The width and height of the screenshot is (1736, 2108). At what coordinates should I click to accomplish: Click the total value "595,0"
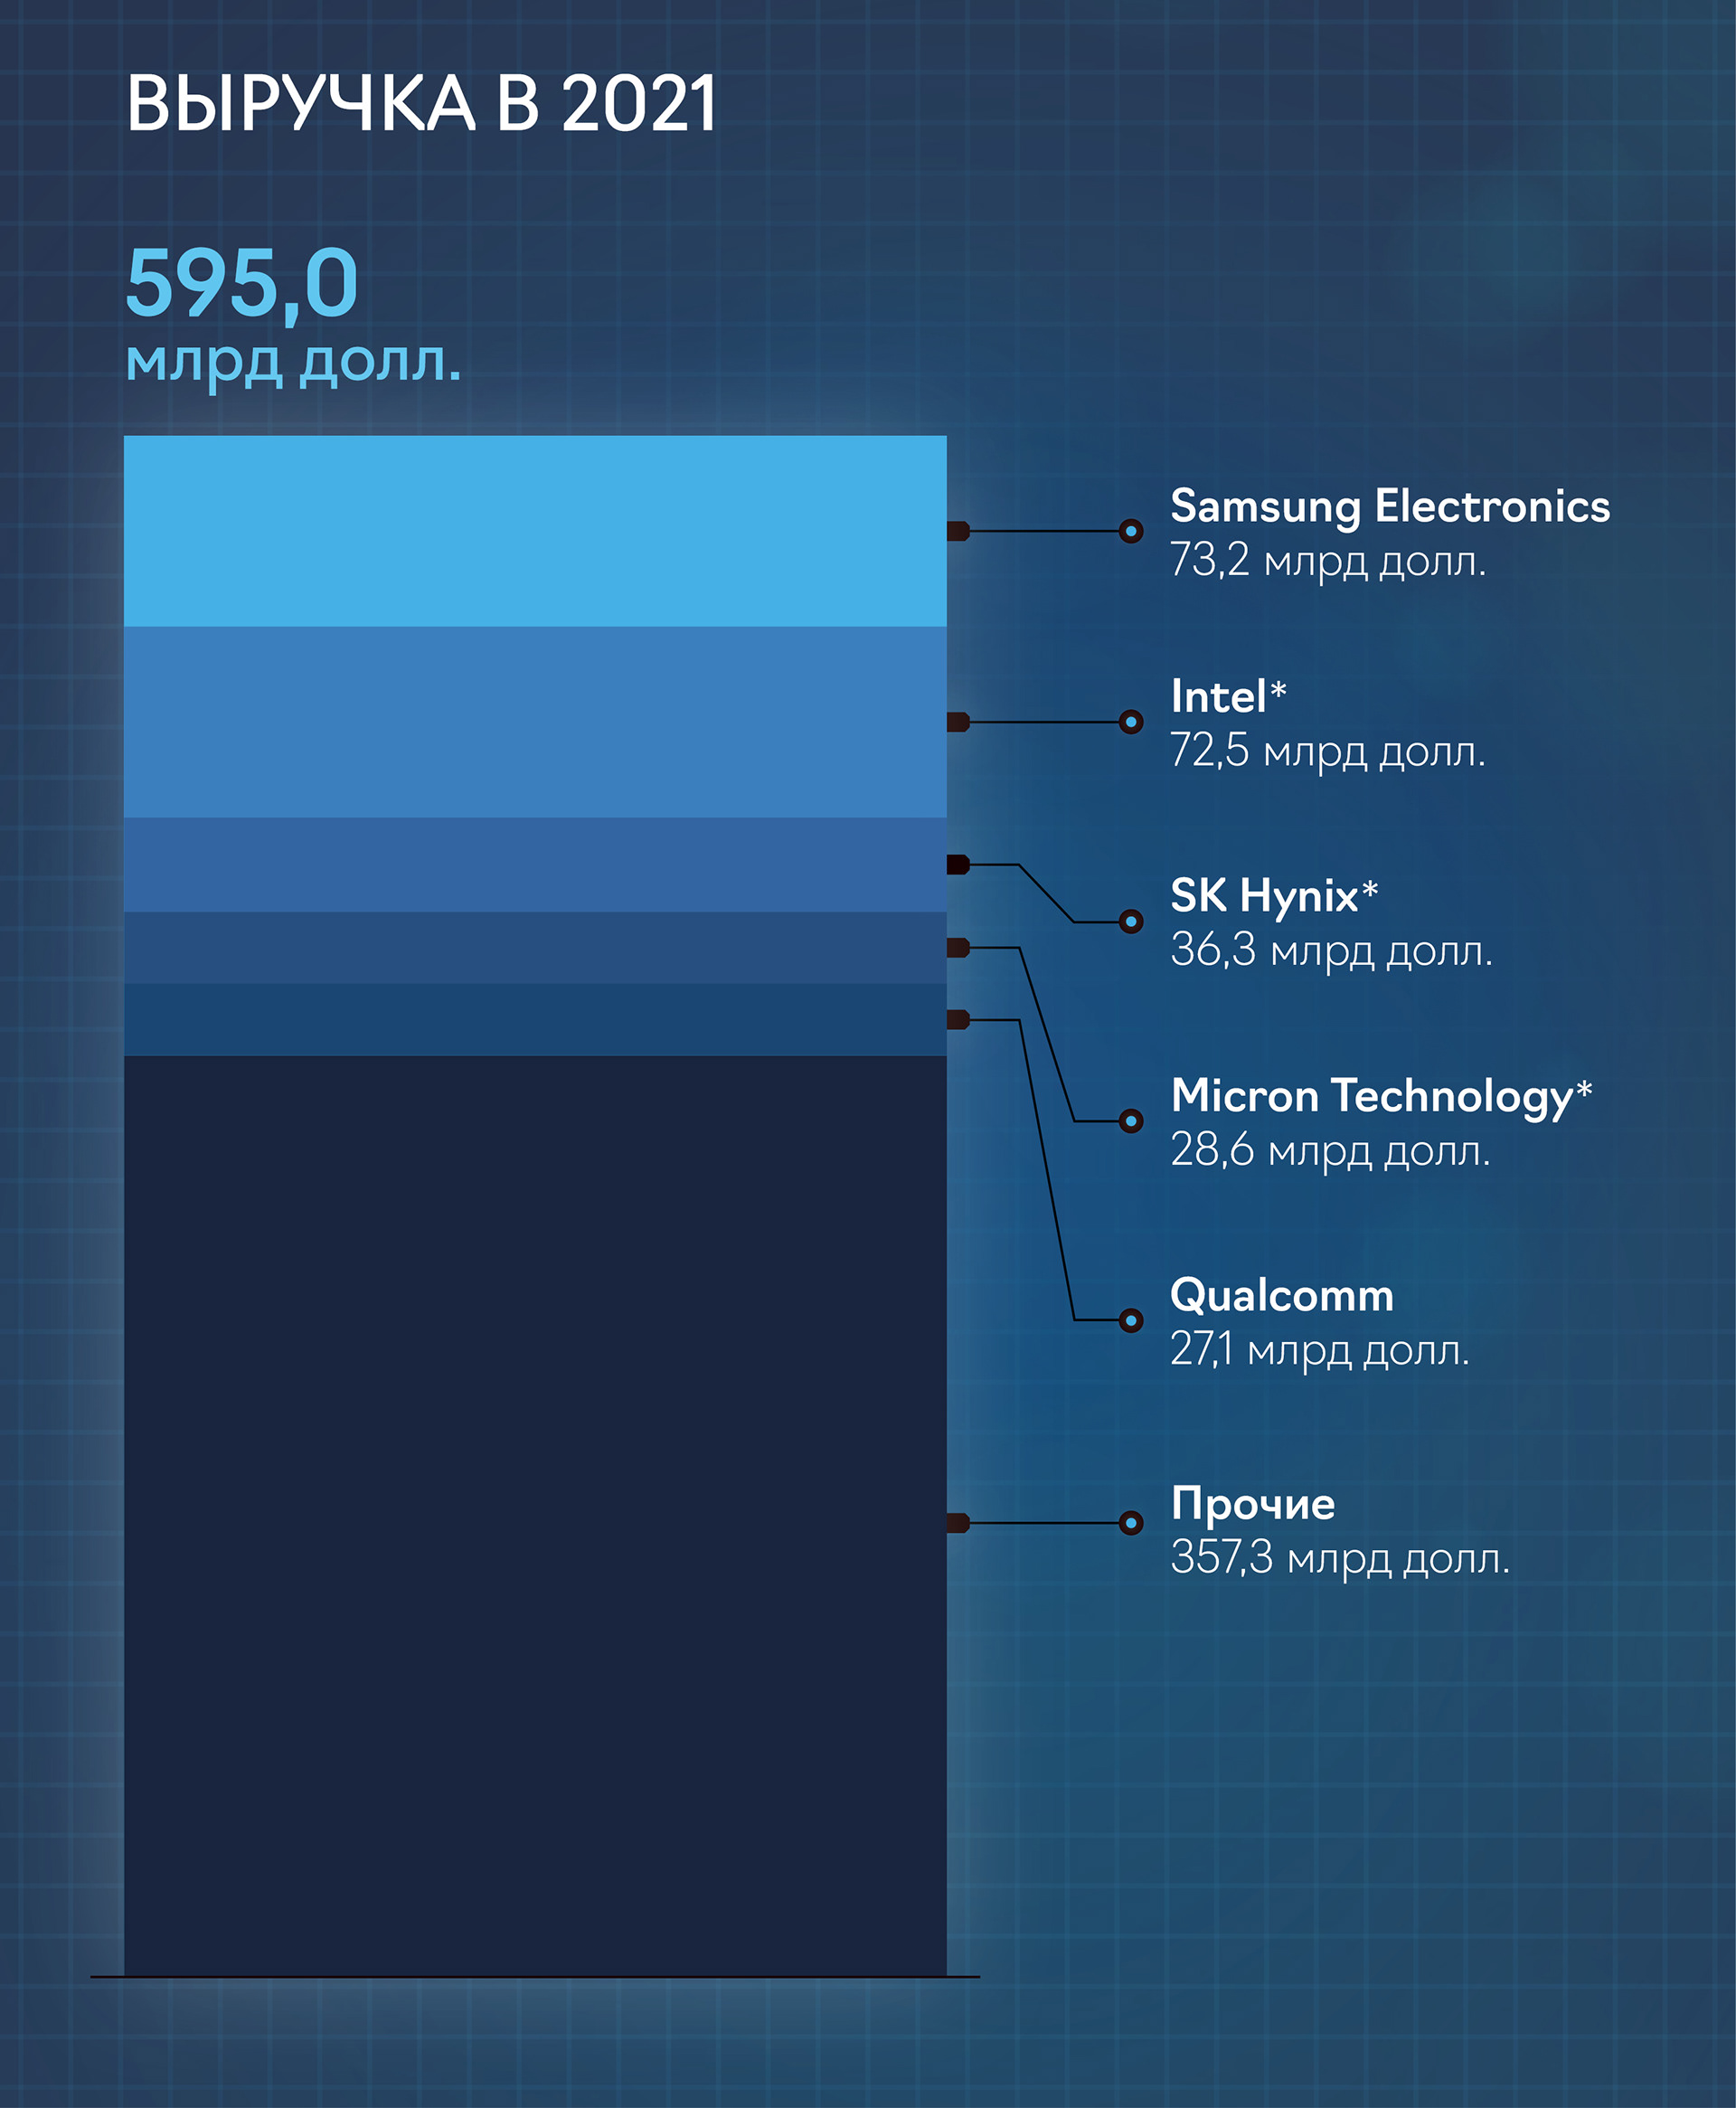coord(241,285)
